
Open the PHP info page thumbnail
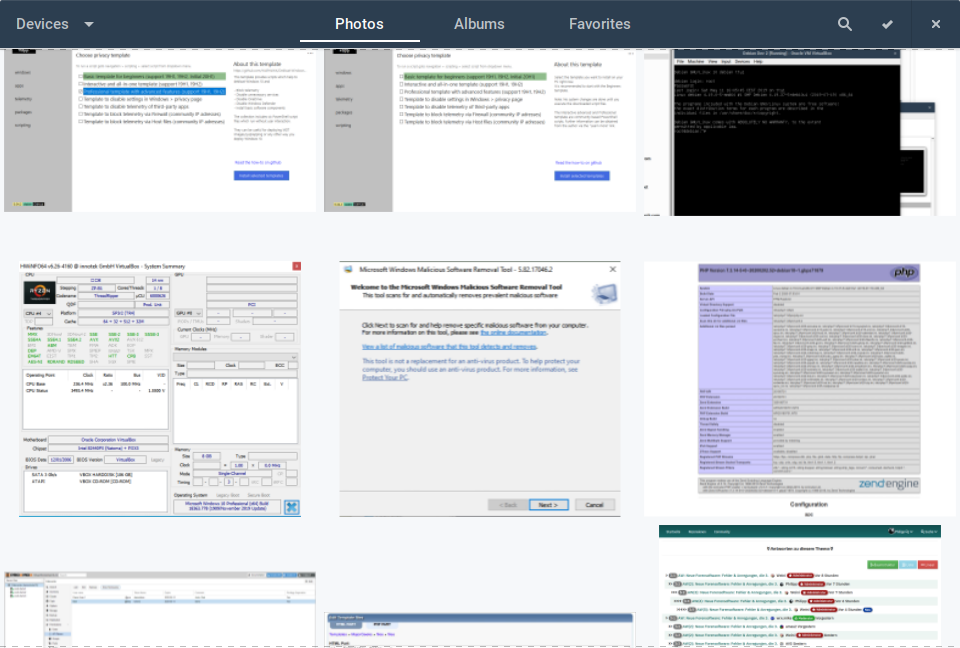click(800, 389)
